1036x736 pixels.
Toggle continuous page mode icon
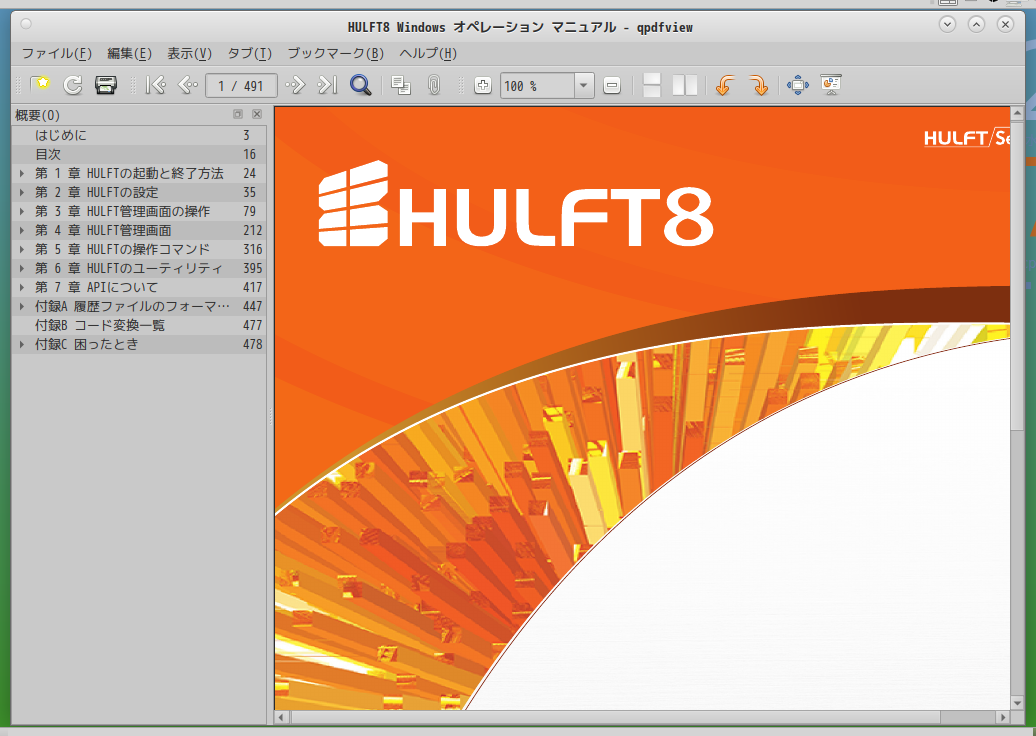(651, 85)
